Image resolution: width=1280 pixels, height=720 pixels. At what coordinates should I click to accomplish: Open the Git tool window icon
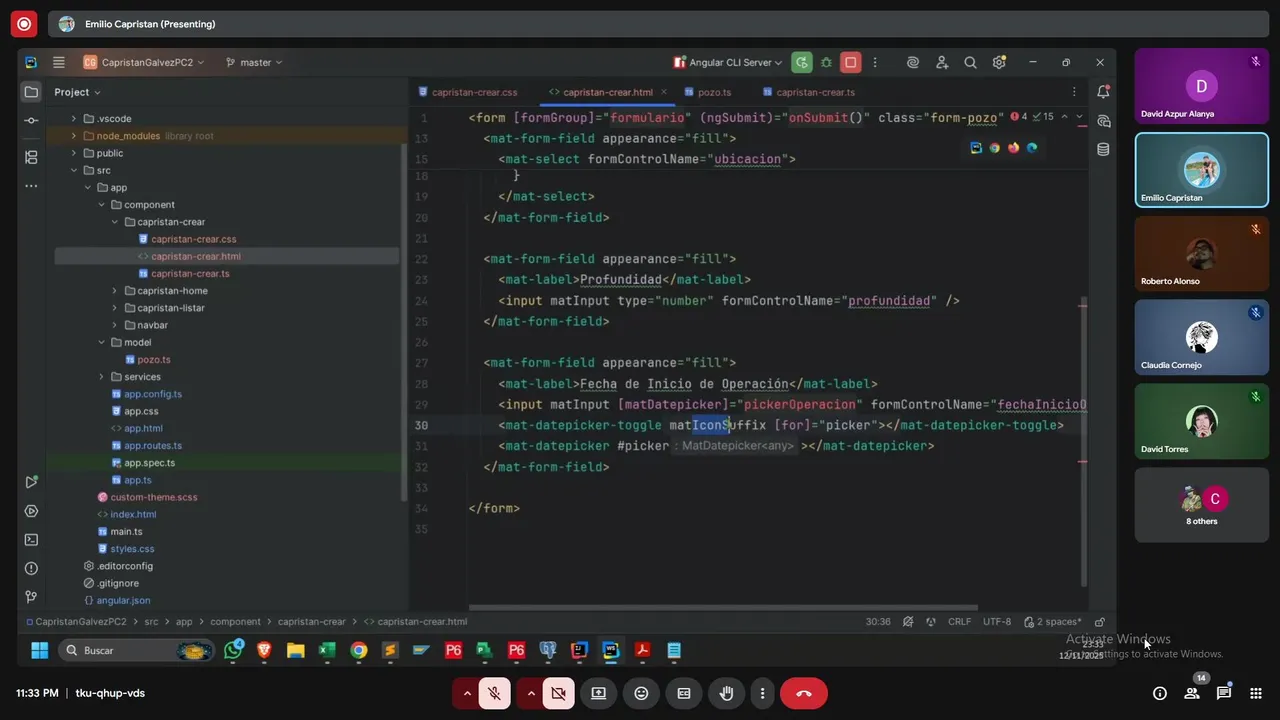coord(31,597)
